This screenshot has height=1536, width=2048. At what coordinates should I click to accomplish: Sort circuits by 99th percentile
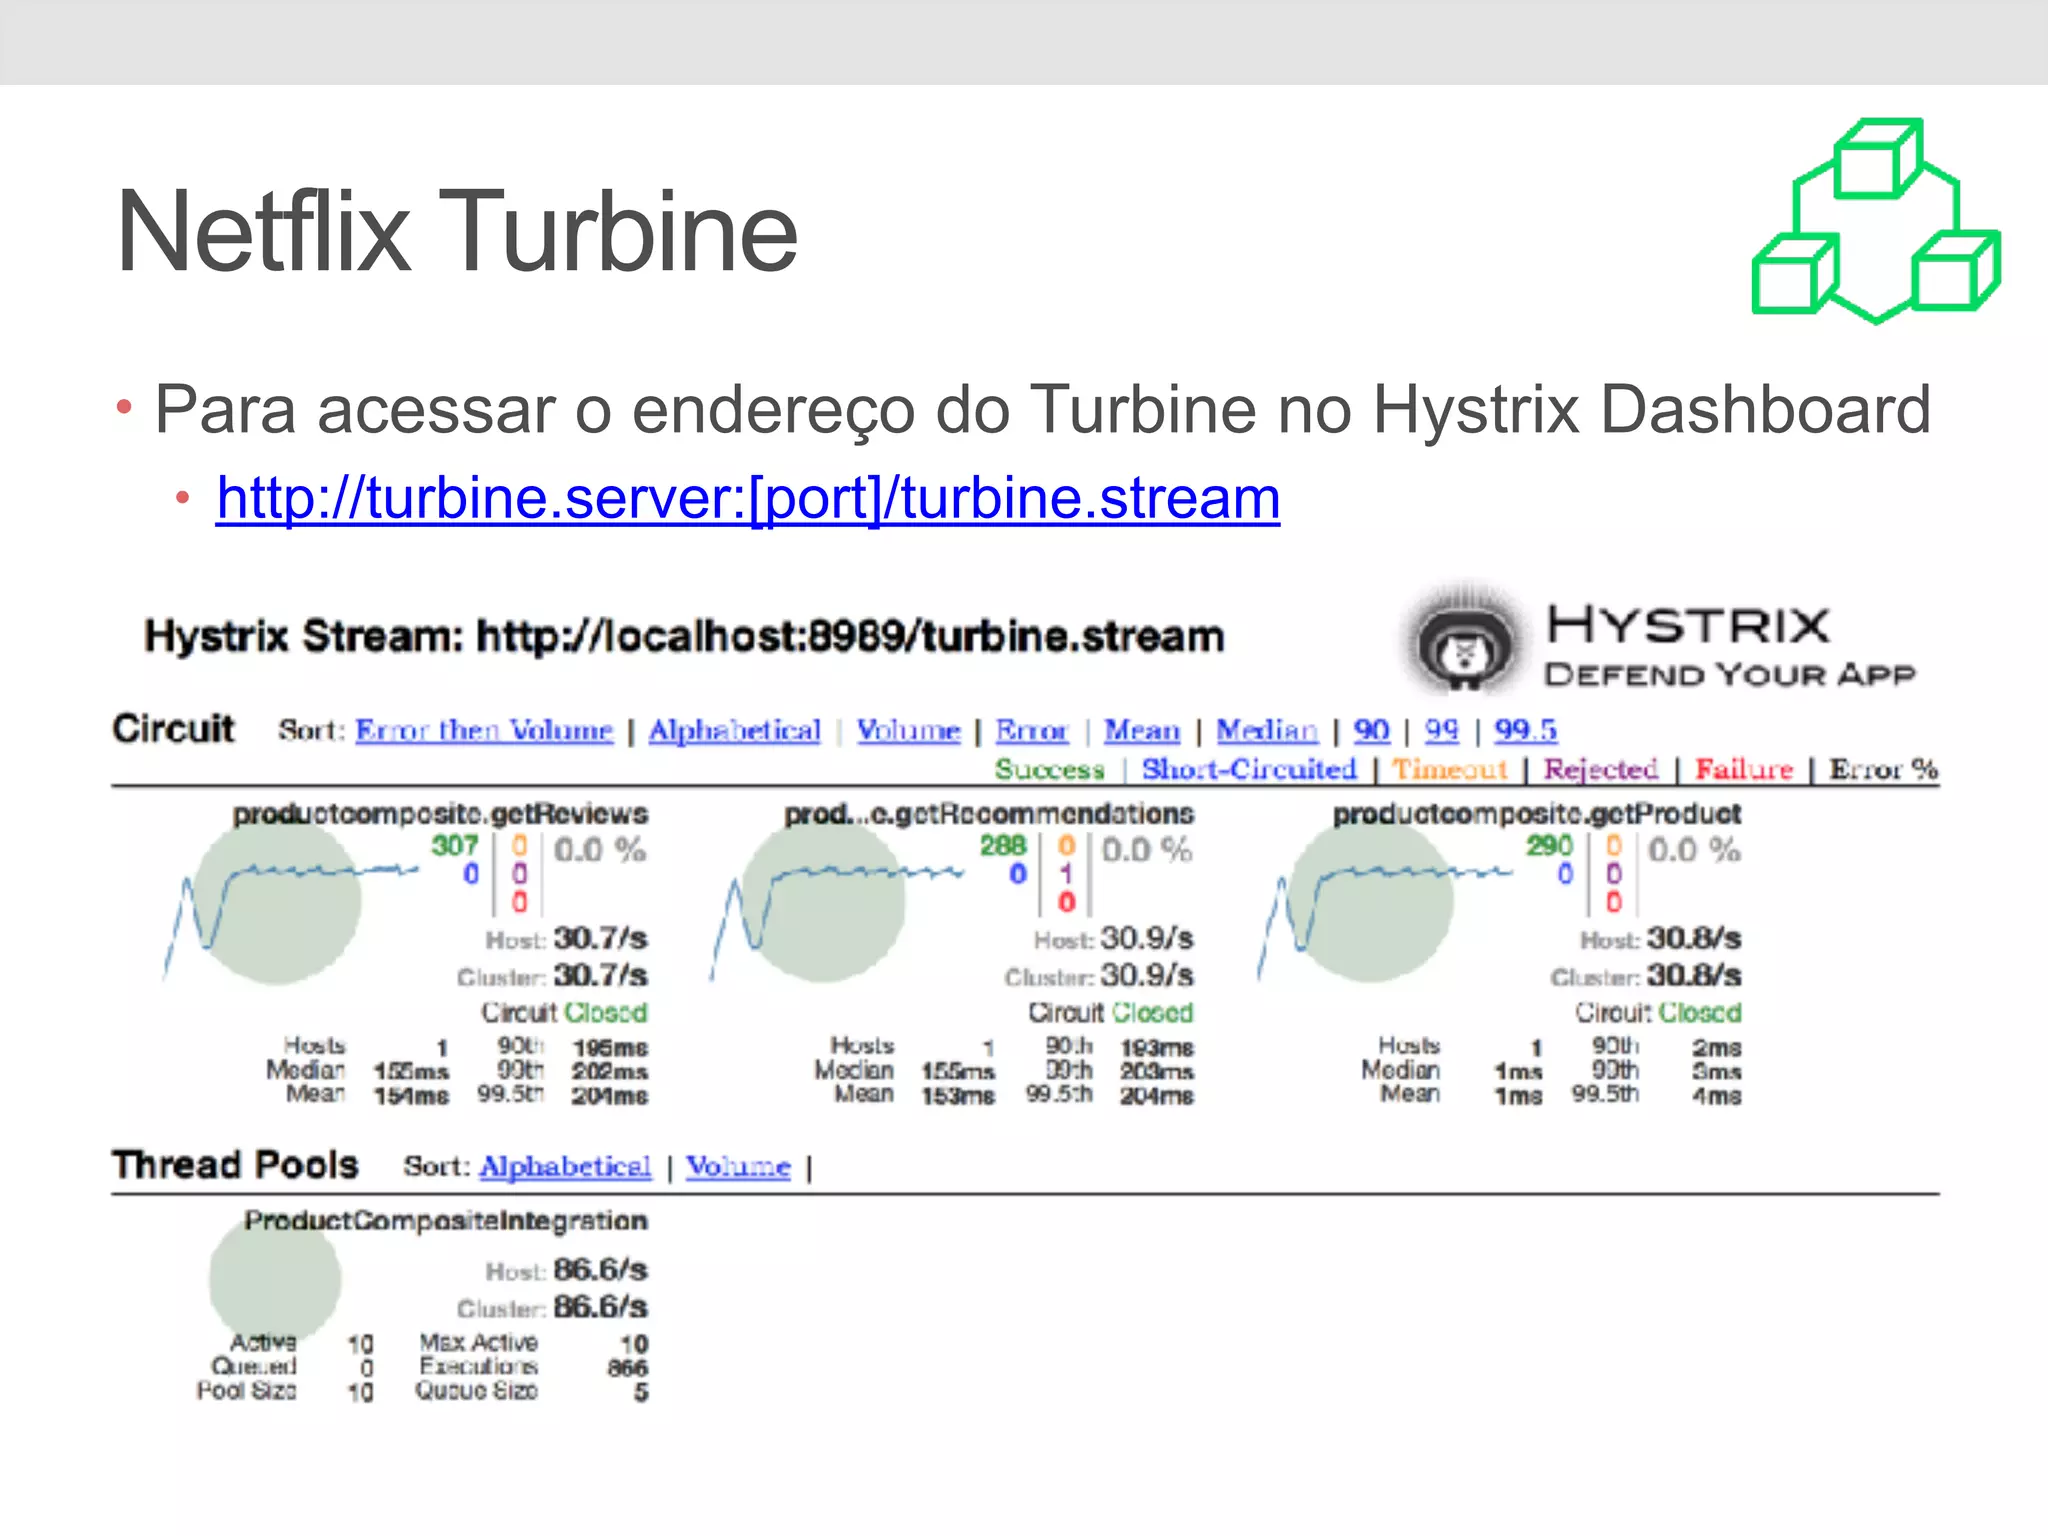tap(1442, 730)
